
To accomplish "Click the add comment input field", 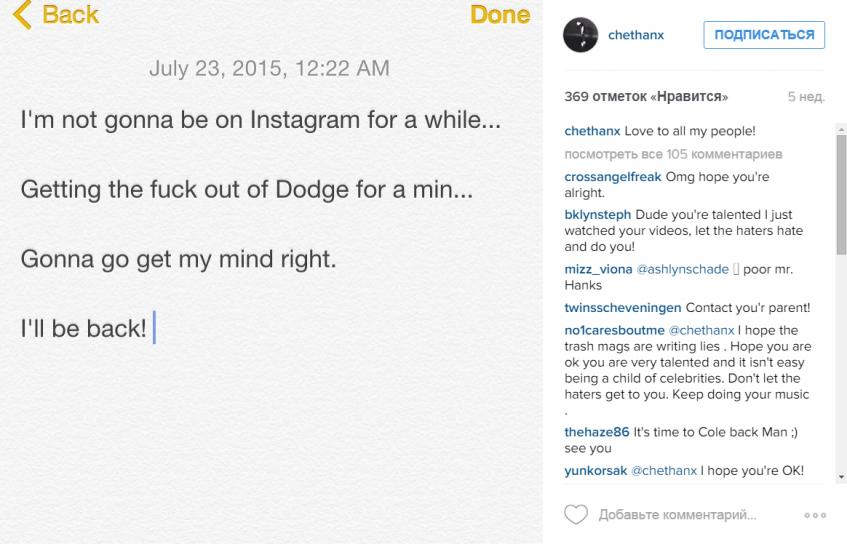I will click(x=676, y=516).
